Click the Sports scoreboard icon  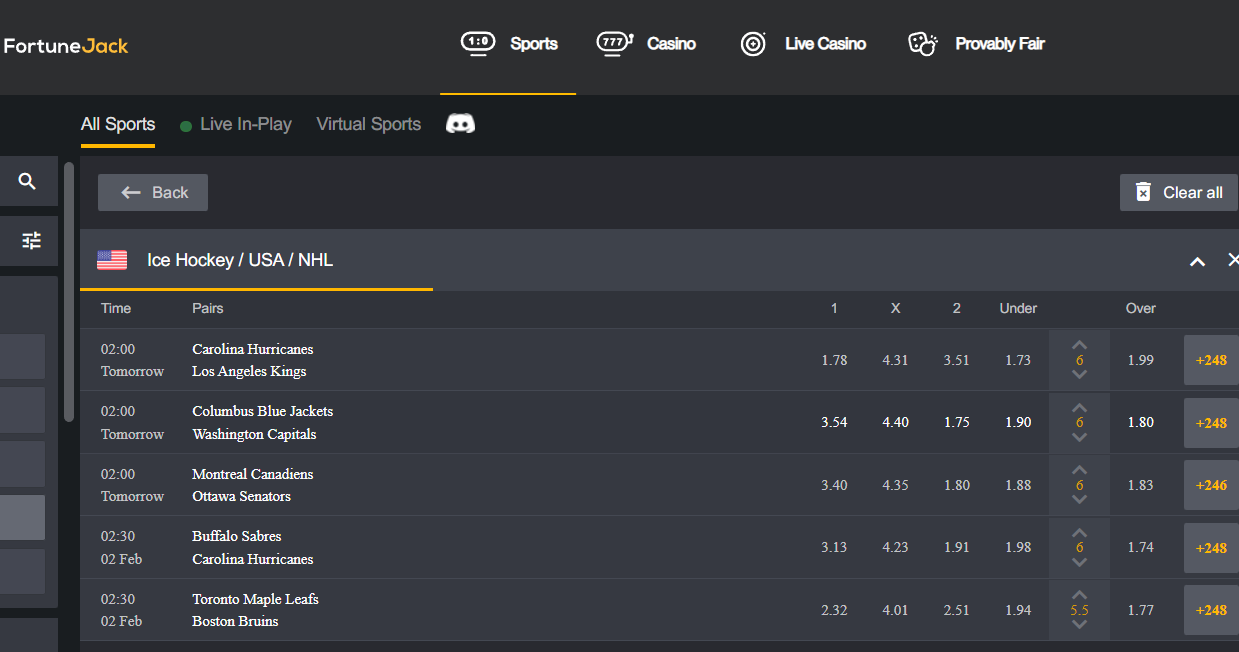point(478,43)
